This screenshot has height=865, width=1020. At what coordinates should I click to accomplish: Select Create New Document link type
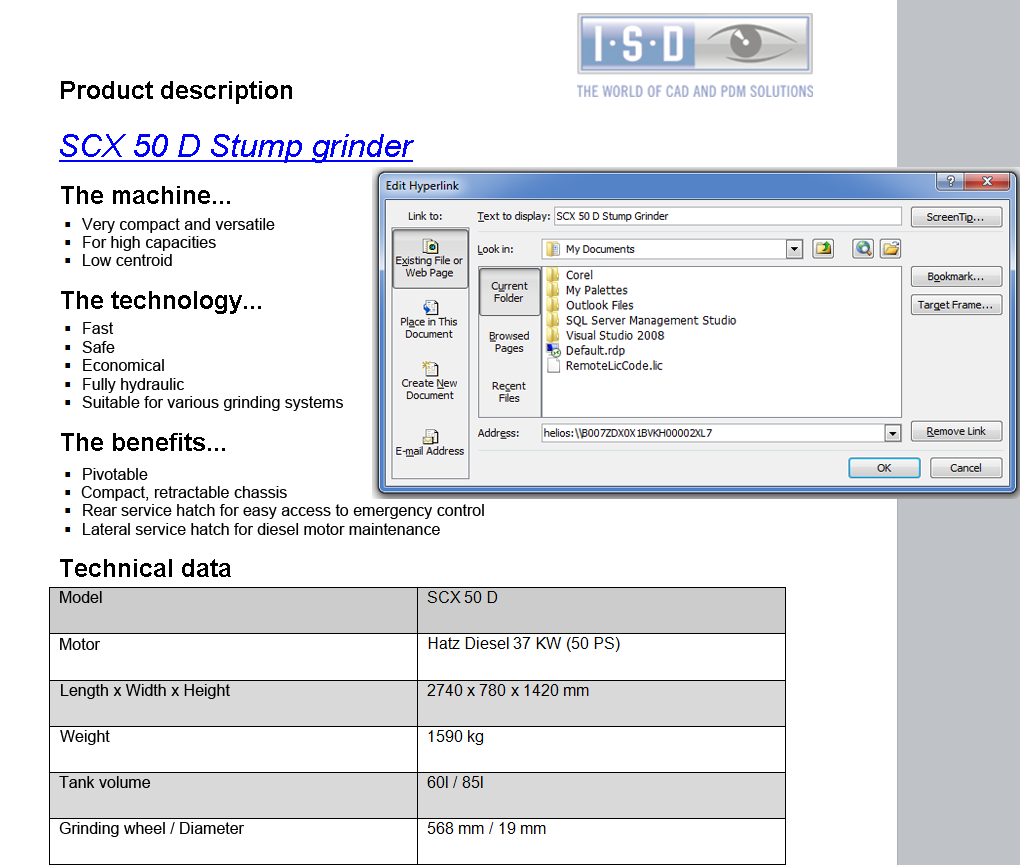click(x=429, y=380)
